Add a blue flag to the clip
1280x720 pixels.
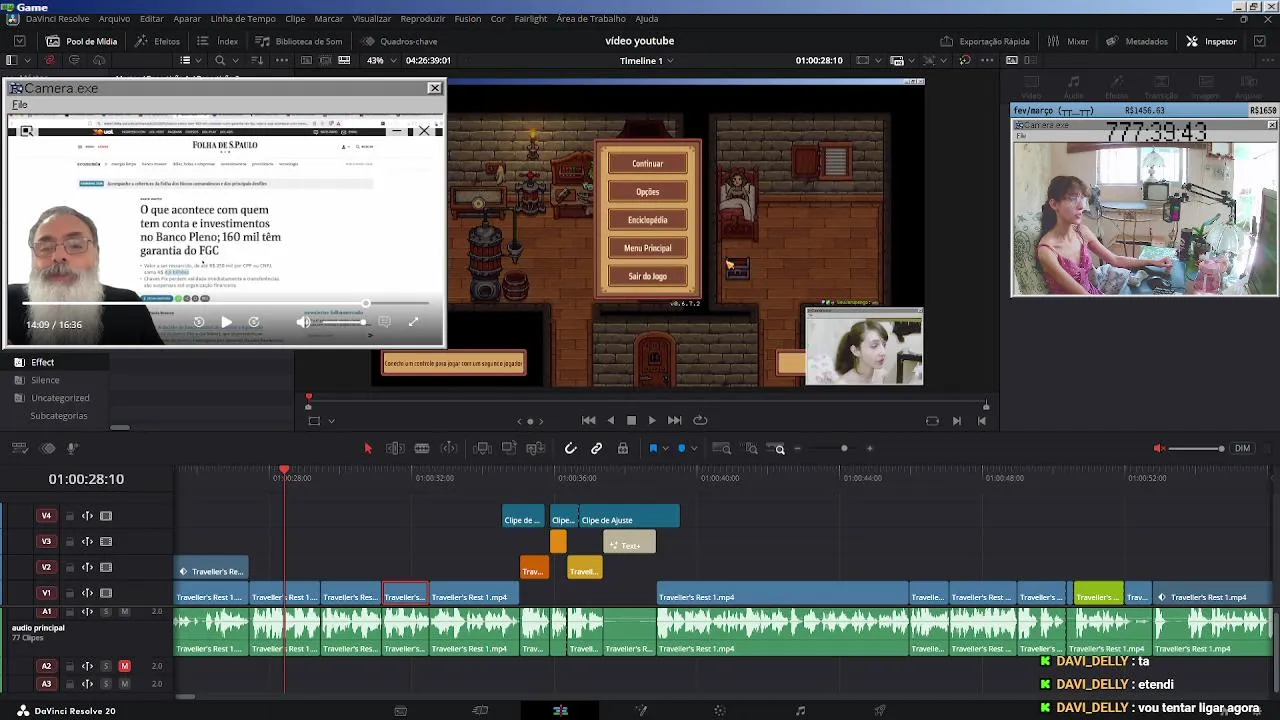click(x=653, y=449)
